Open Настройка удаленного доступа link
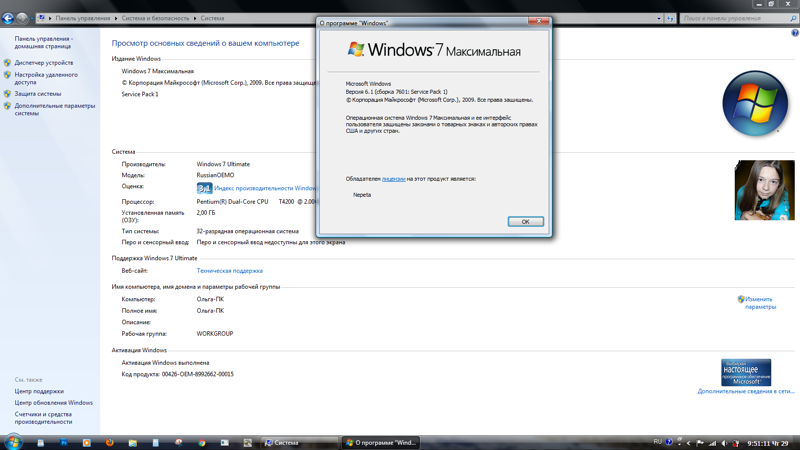This screenshot has width=800, height=450. click(x=46, y=79)
